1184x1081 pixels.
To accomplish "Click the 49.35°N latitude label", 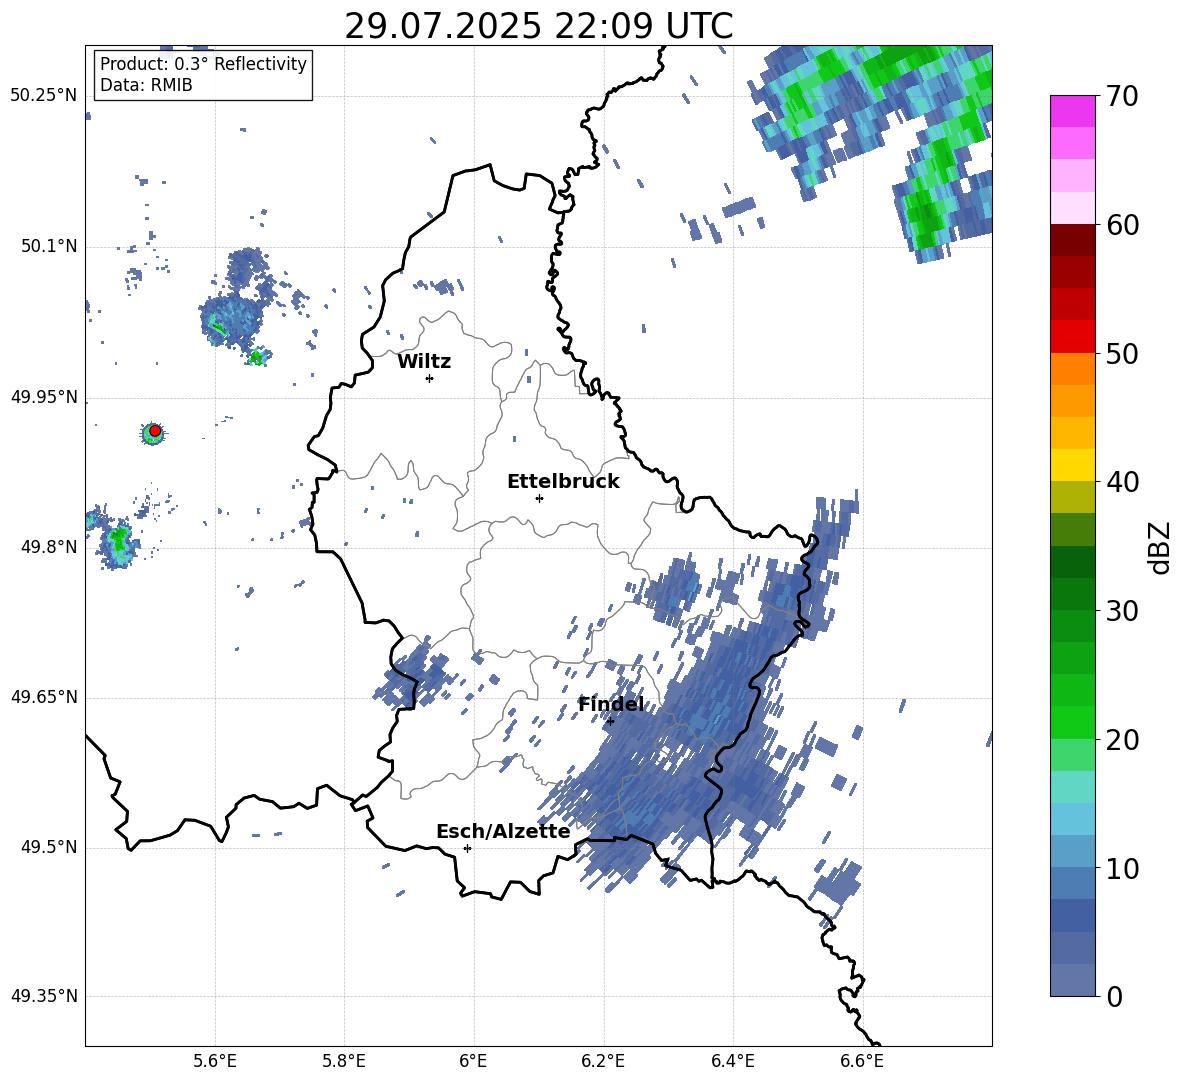I will pyautogui.click(x=44, y=996).
